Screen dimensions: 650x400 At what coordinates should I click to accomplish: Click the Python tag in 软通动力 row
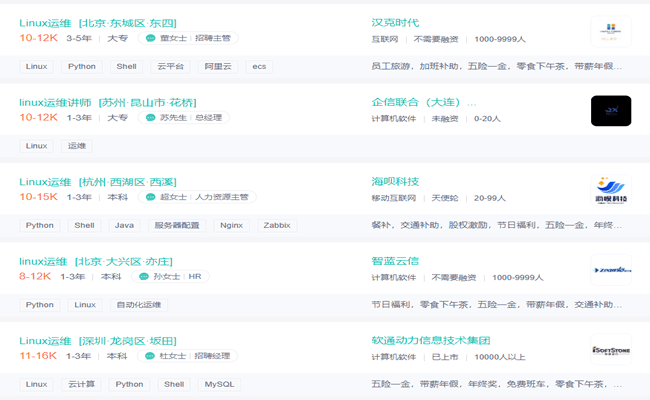(x=129, y=384)
